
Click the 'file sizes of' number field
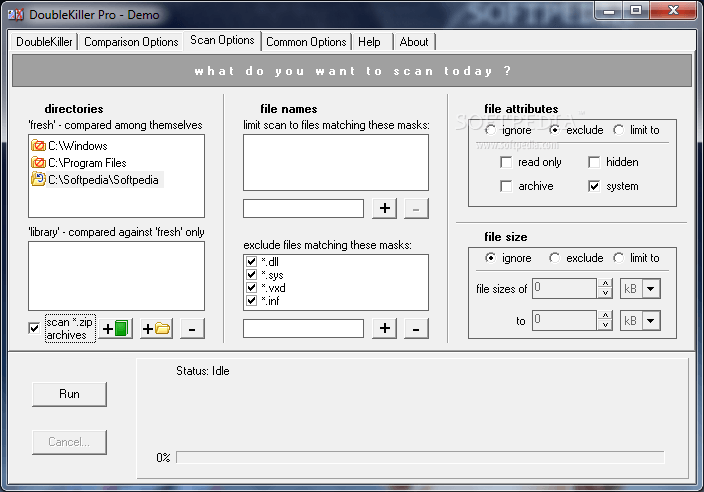click(x=564, y=289)
